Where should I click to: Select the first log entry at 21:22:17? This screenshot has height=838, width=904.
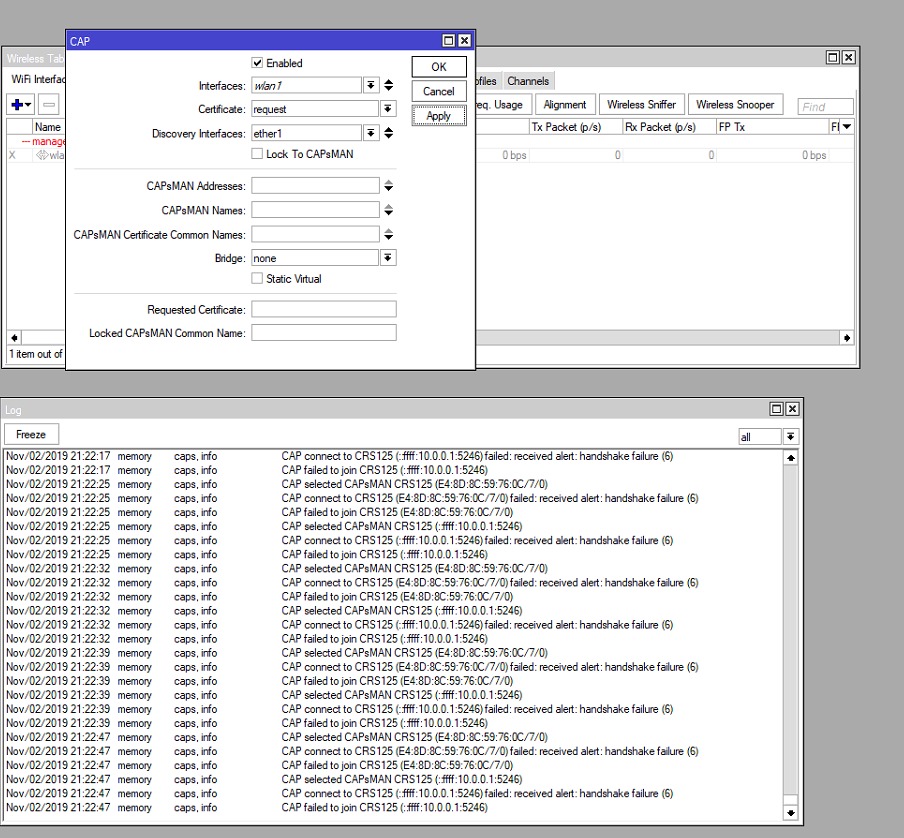[393, 456]
